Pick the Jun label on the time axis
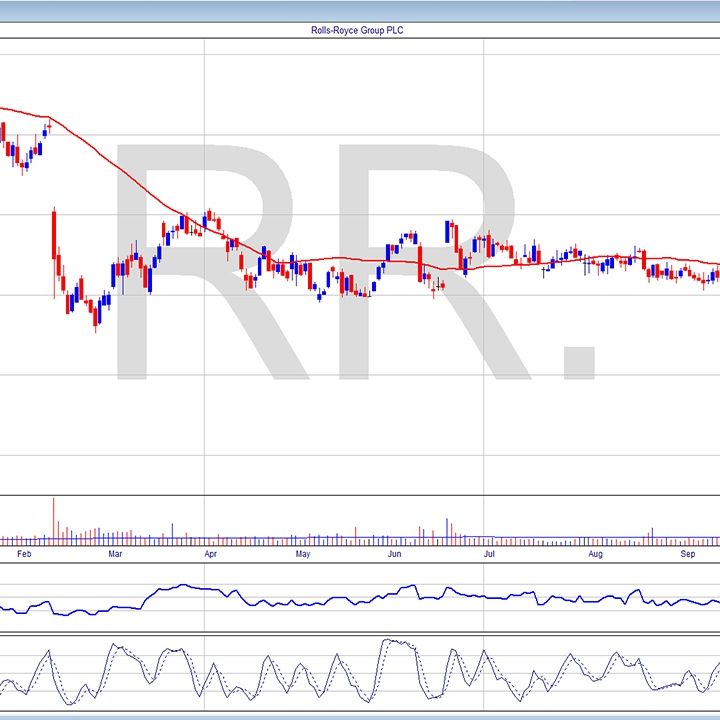The height and width of the screenshot is (720, 720). tap(395, 553)
